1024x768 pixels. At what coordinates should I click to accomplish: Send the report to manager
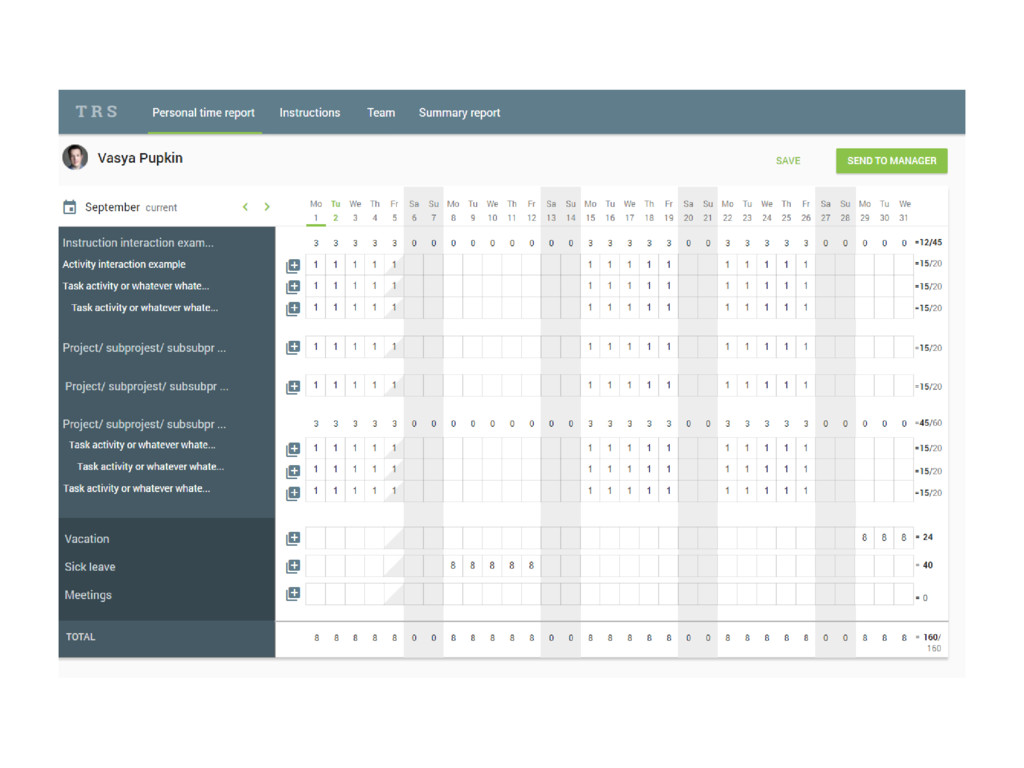click(891, 161)
